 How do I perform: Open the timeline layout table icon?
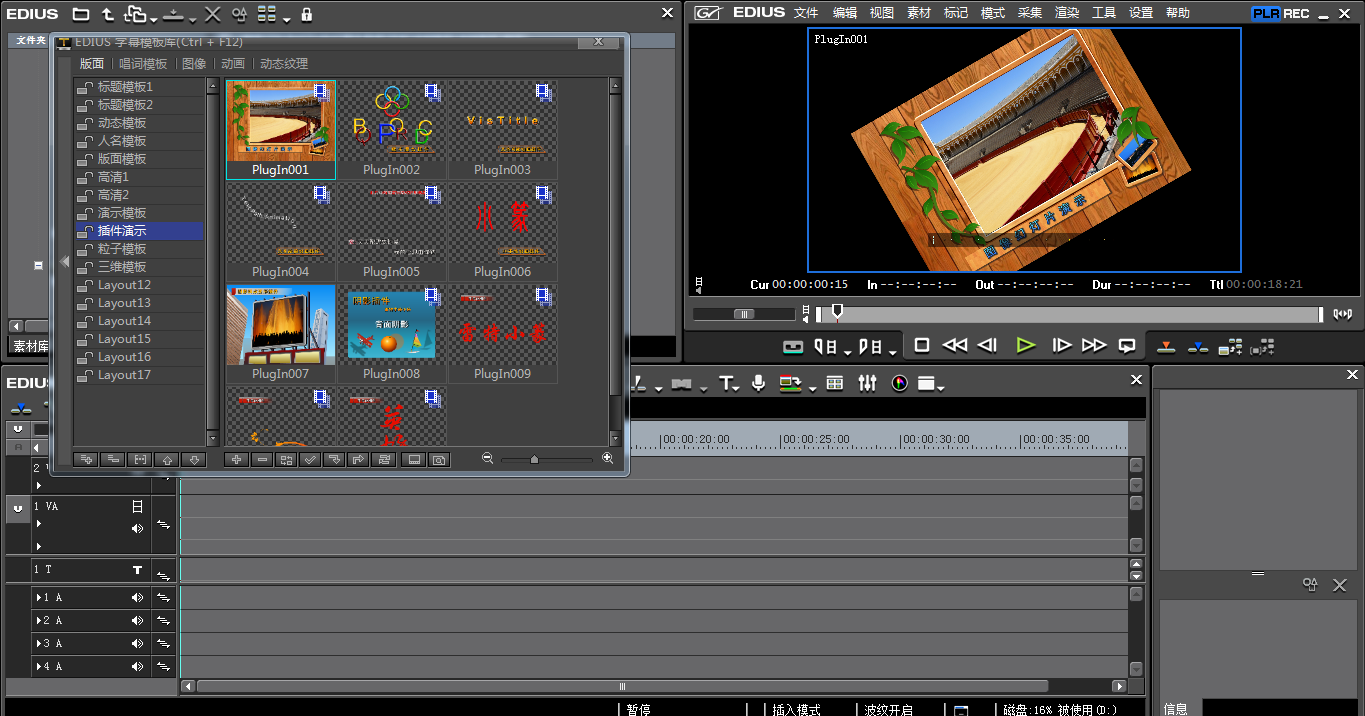835,383
